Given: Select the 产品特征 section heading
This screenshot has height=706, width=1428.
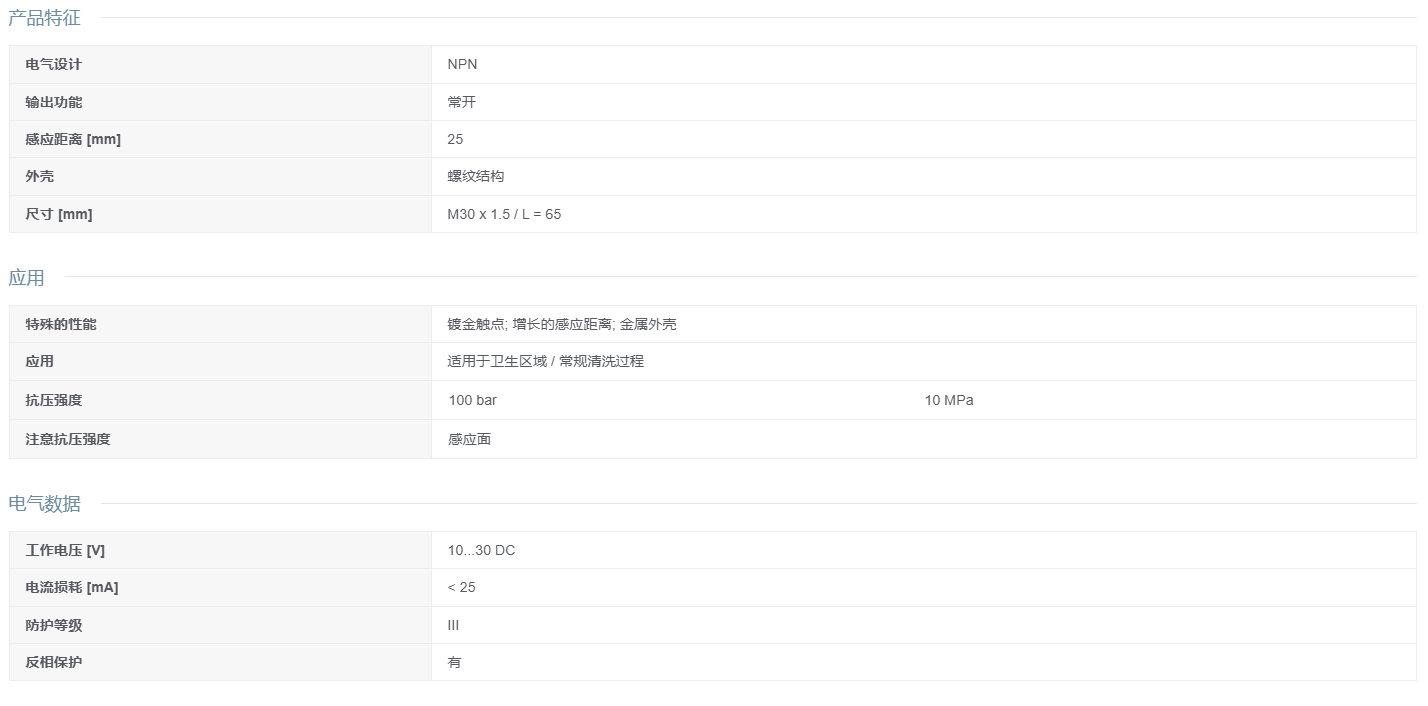Looking at the screenshot, I should click(44, 18).
